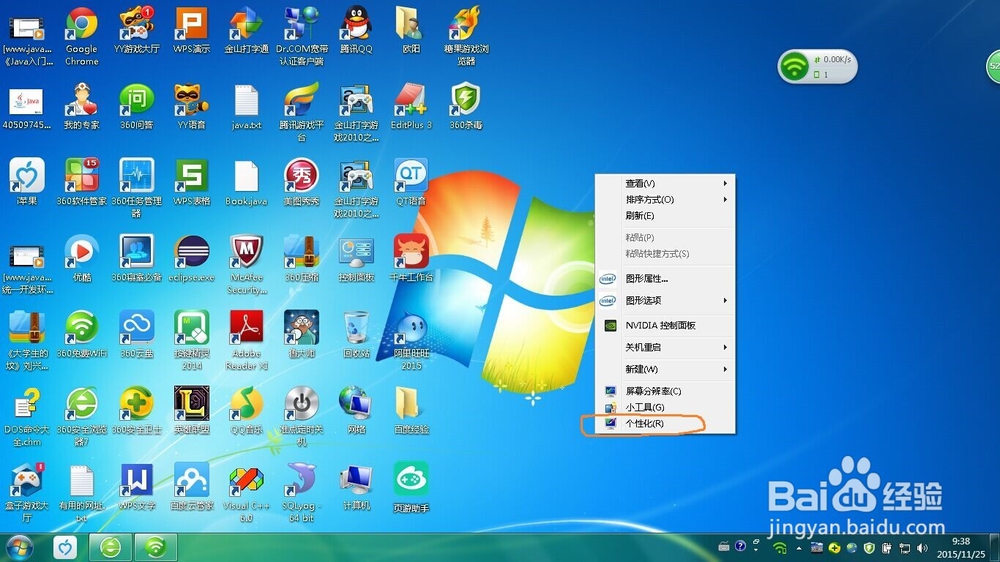Show hidden tray icons arrow
The height and width of the screenshot is (562, 1000).
[798, 548]
